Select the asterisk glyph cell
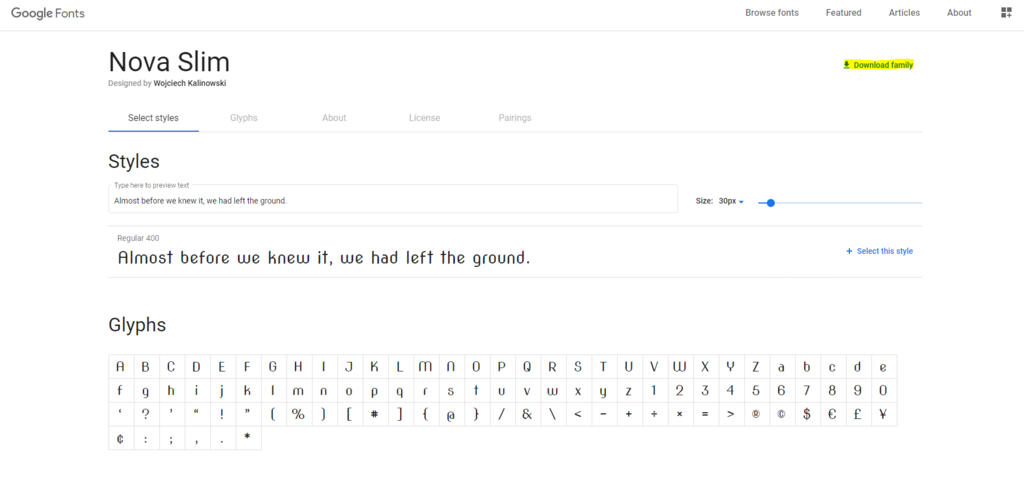Screen dimensions: 1024x484 248,438
